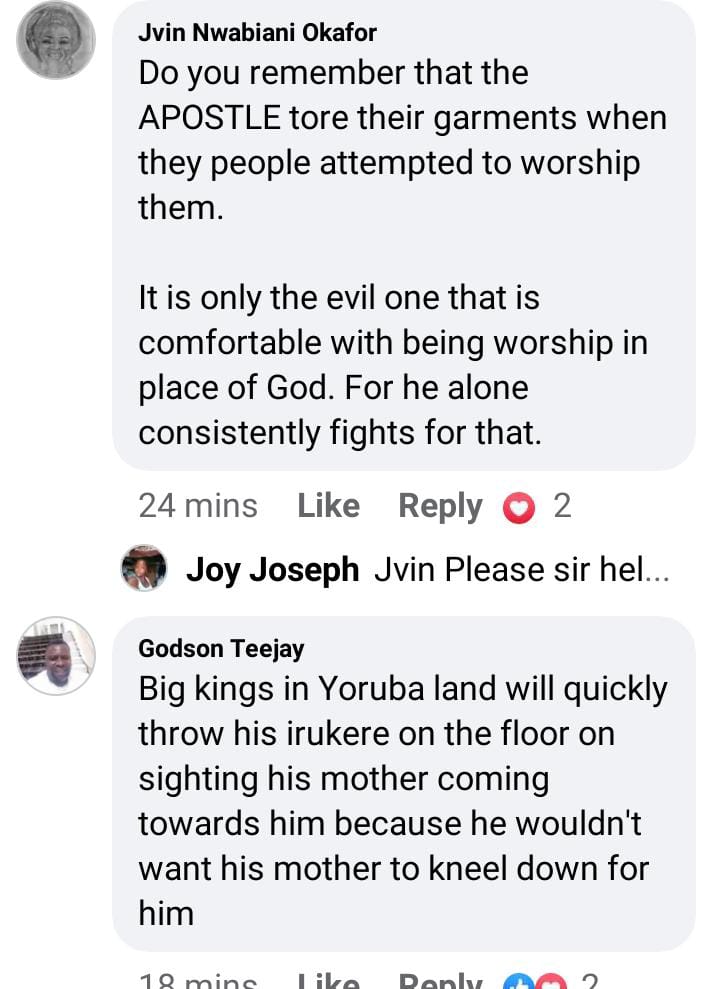Like Jvin Nwabiani Okafor's comment

pyautogui.click(x=328, y=506)
